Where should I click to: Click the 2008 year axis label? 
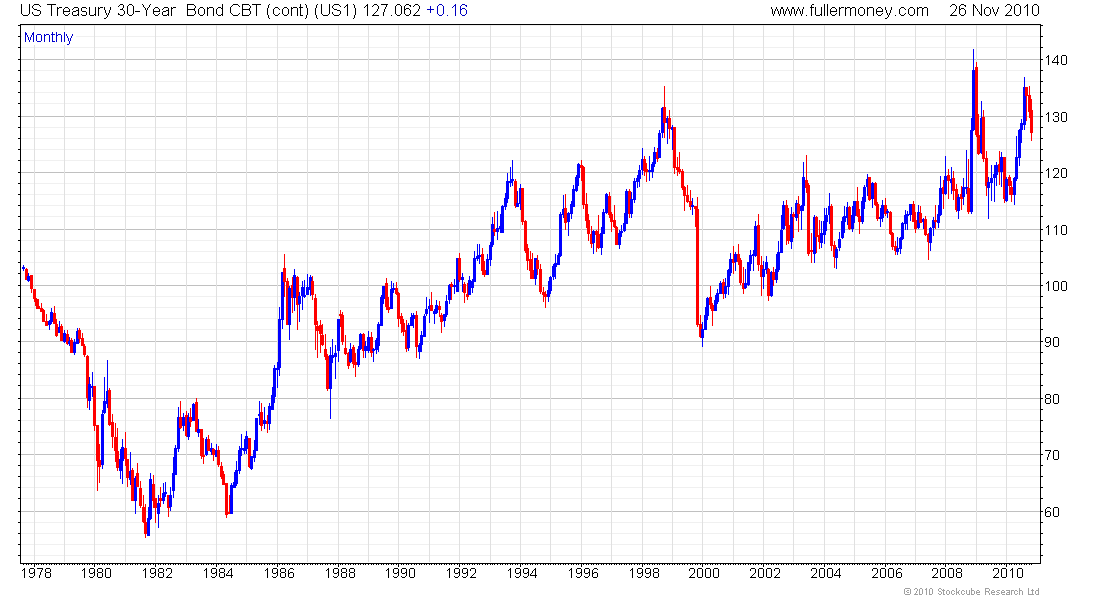(948, 573)
